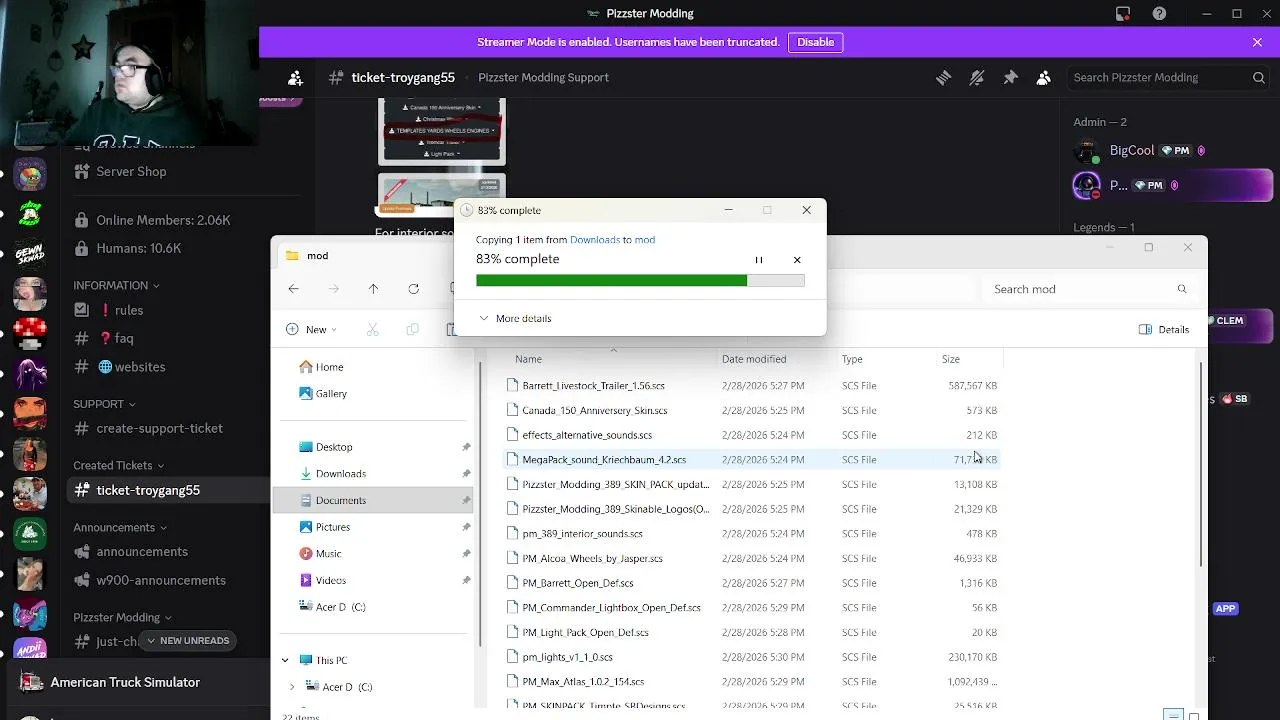The width and height of the screenshot is (1280, 720).
Task: Collapse the Pizzster Modding category
Action: click(122, 617)
